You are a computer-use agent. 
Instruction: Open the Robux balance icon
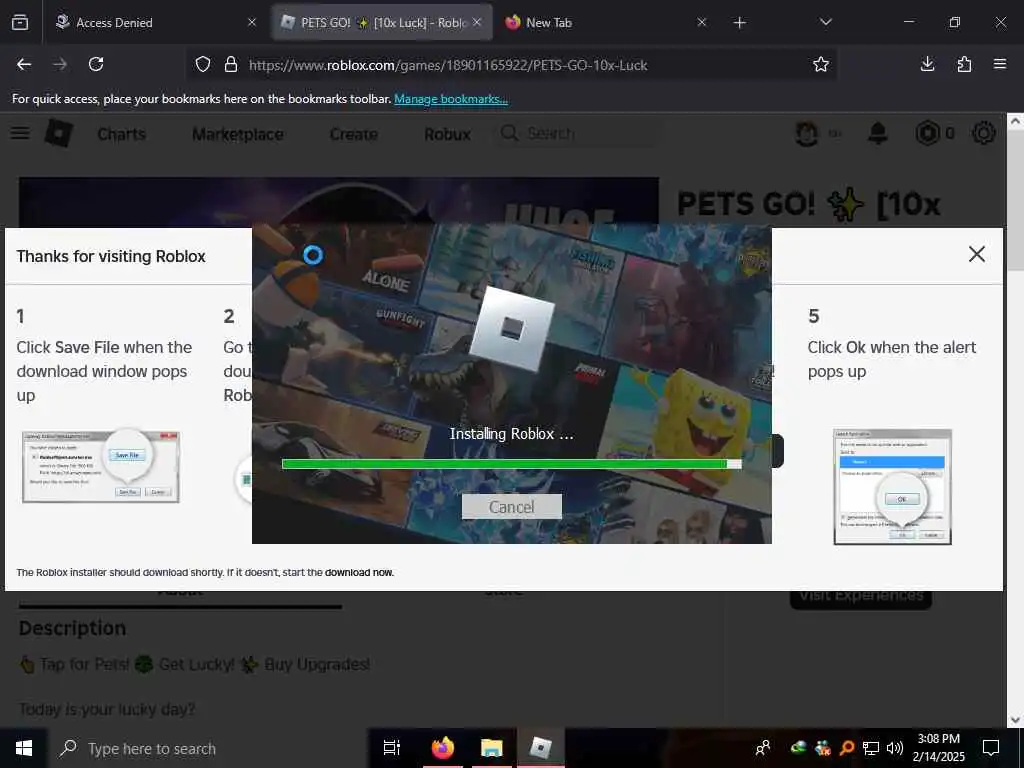pos(927,133)
